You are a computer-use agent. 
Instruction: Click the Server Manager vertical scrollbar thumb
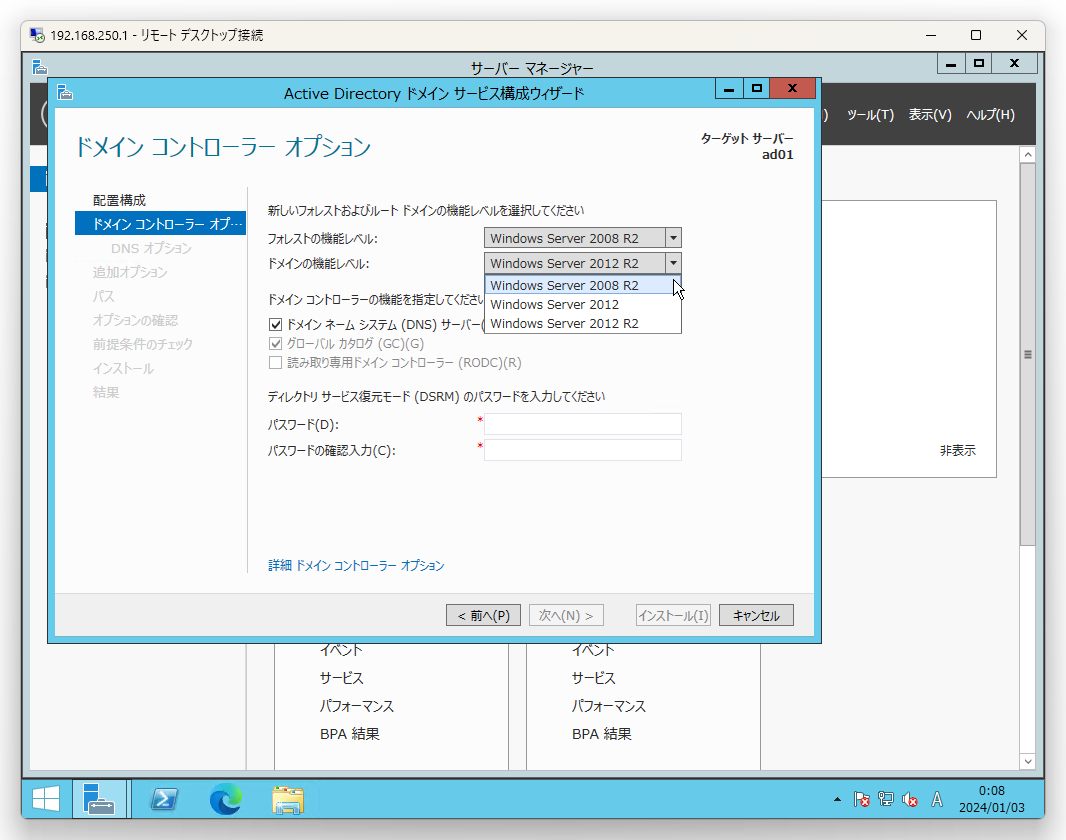(x=1028, y=354)
